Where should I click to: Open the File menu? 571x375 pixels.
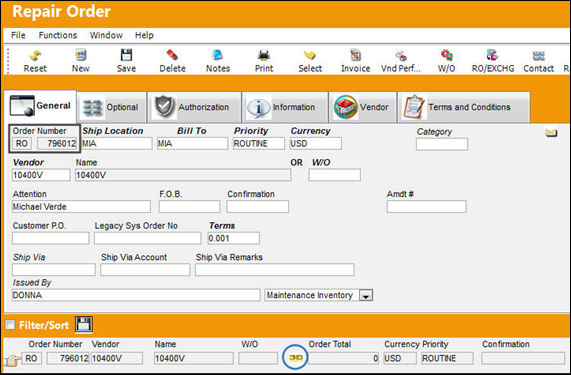pyautogui.click(x=18, y=35)
